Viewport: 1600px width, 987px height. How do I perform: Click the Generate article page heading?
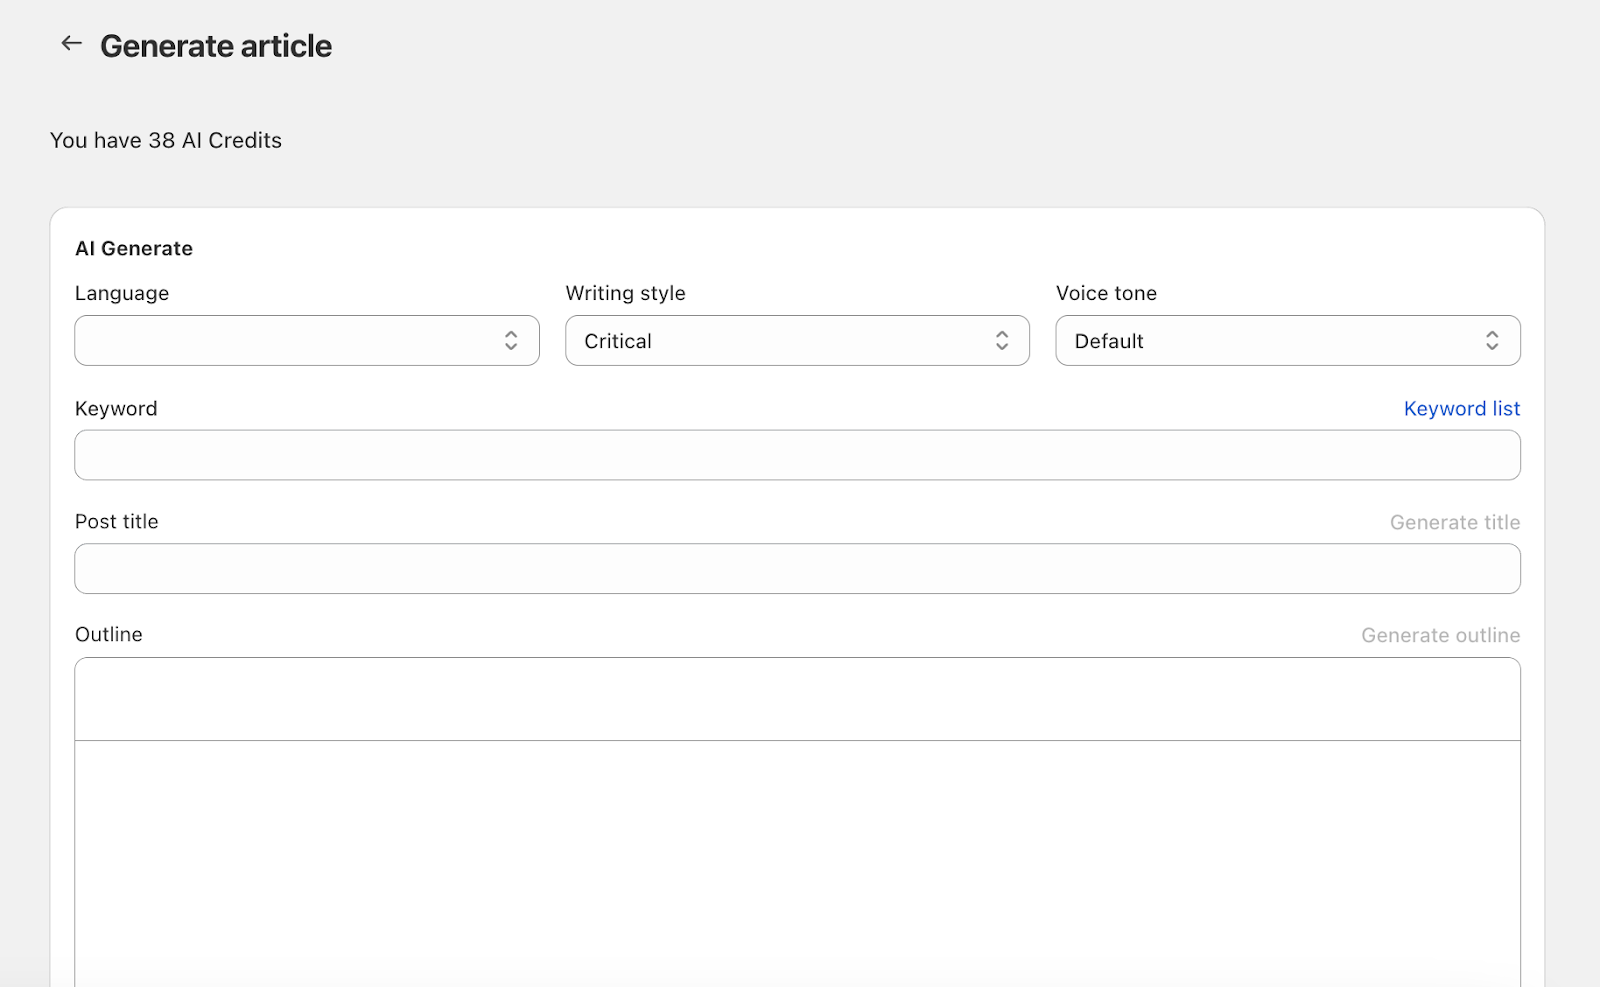click(x=216, y=46)
